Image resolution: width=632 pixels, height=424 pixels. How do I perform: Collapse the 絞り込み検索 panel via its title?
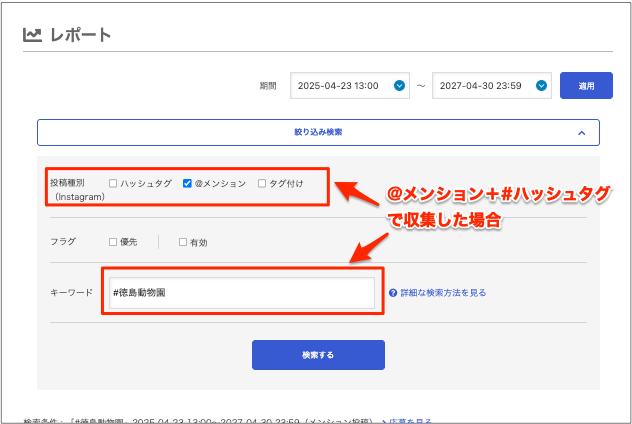pos(318,132)
